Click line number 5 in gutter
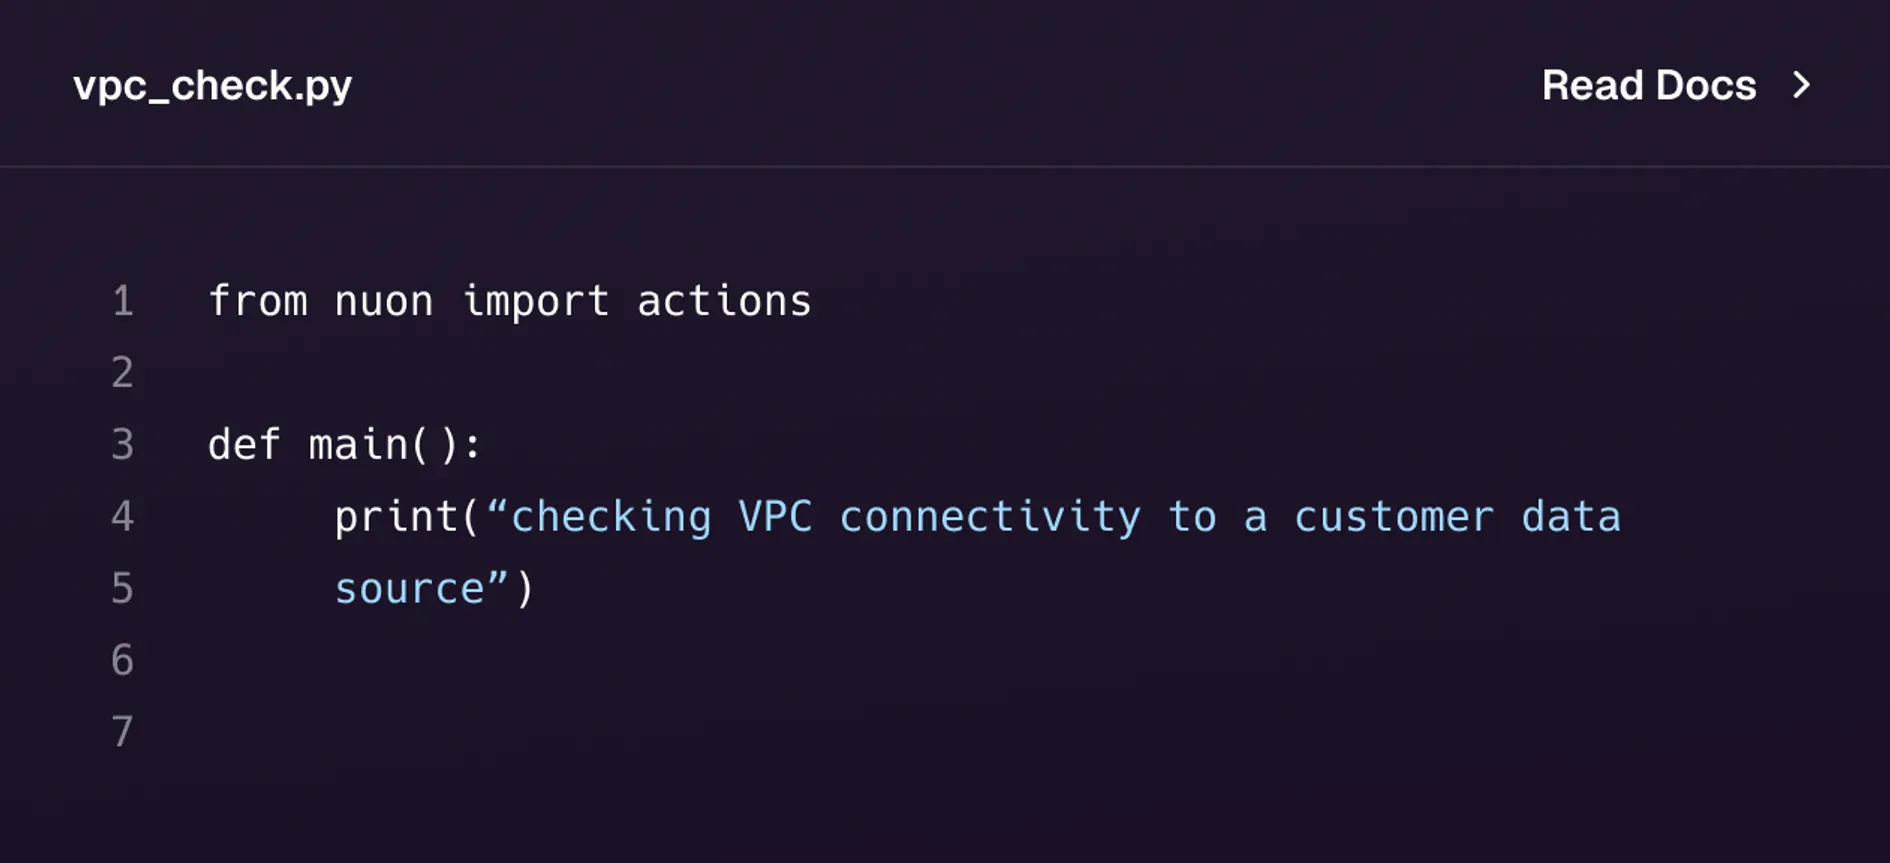1890x863 pixels. point(123,589)
